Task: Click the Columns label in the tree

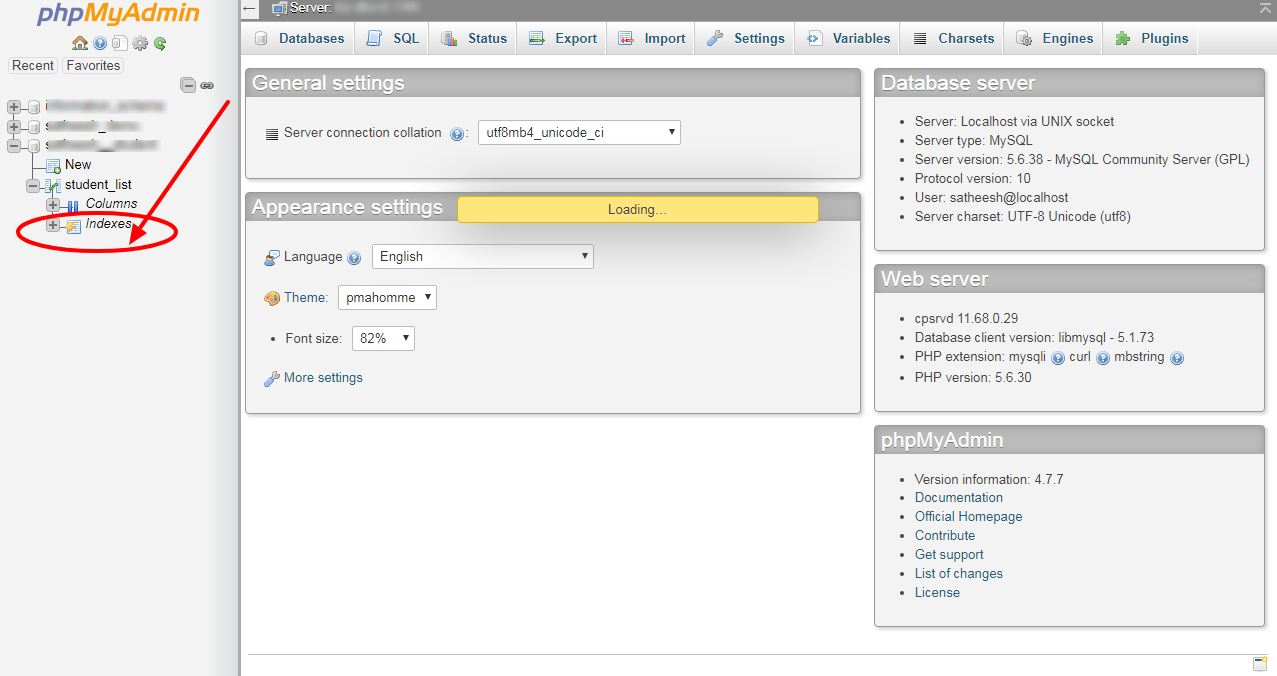Action: (111, 204)
